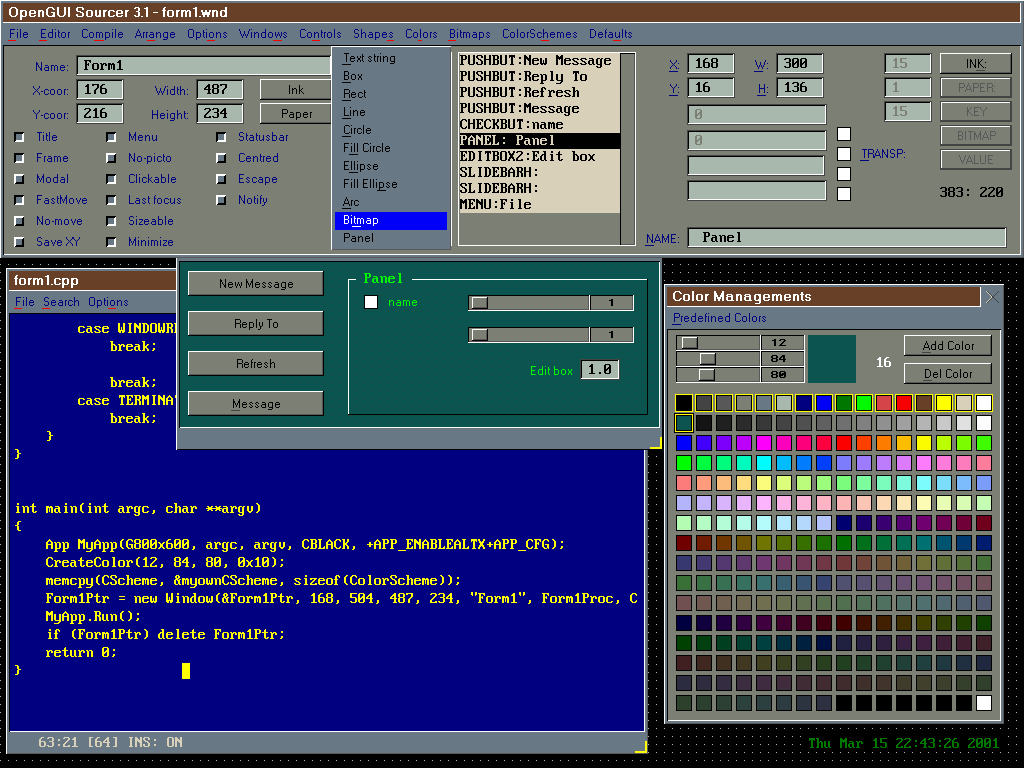Click the INK: button in the control properties
Viewport: 1024px width, 768px height.
pyautogui.click(x=976, y=63)
